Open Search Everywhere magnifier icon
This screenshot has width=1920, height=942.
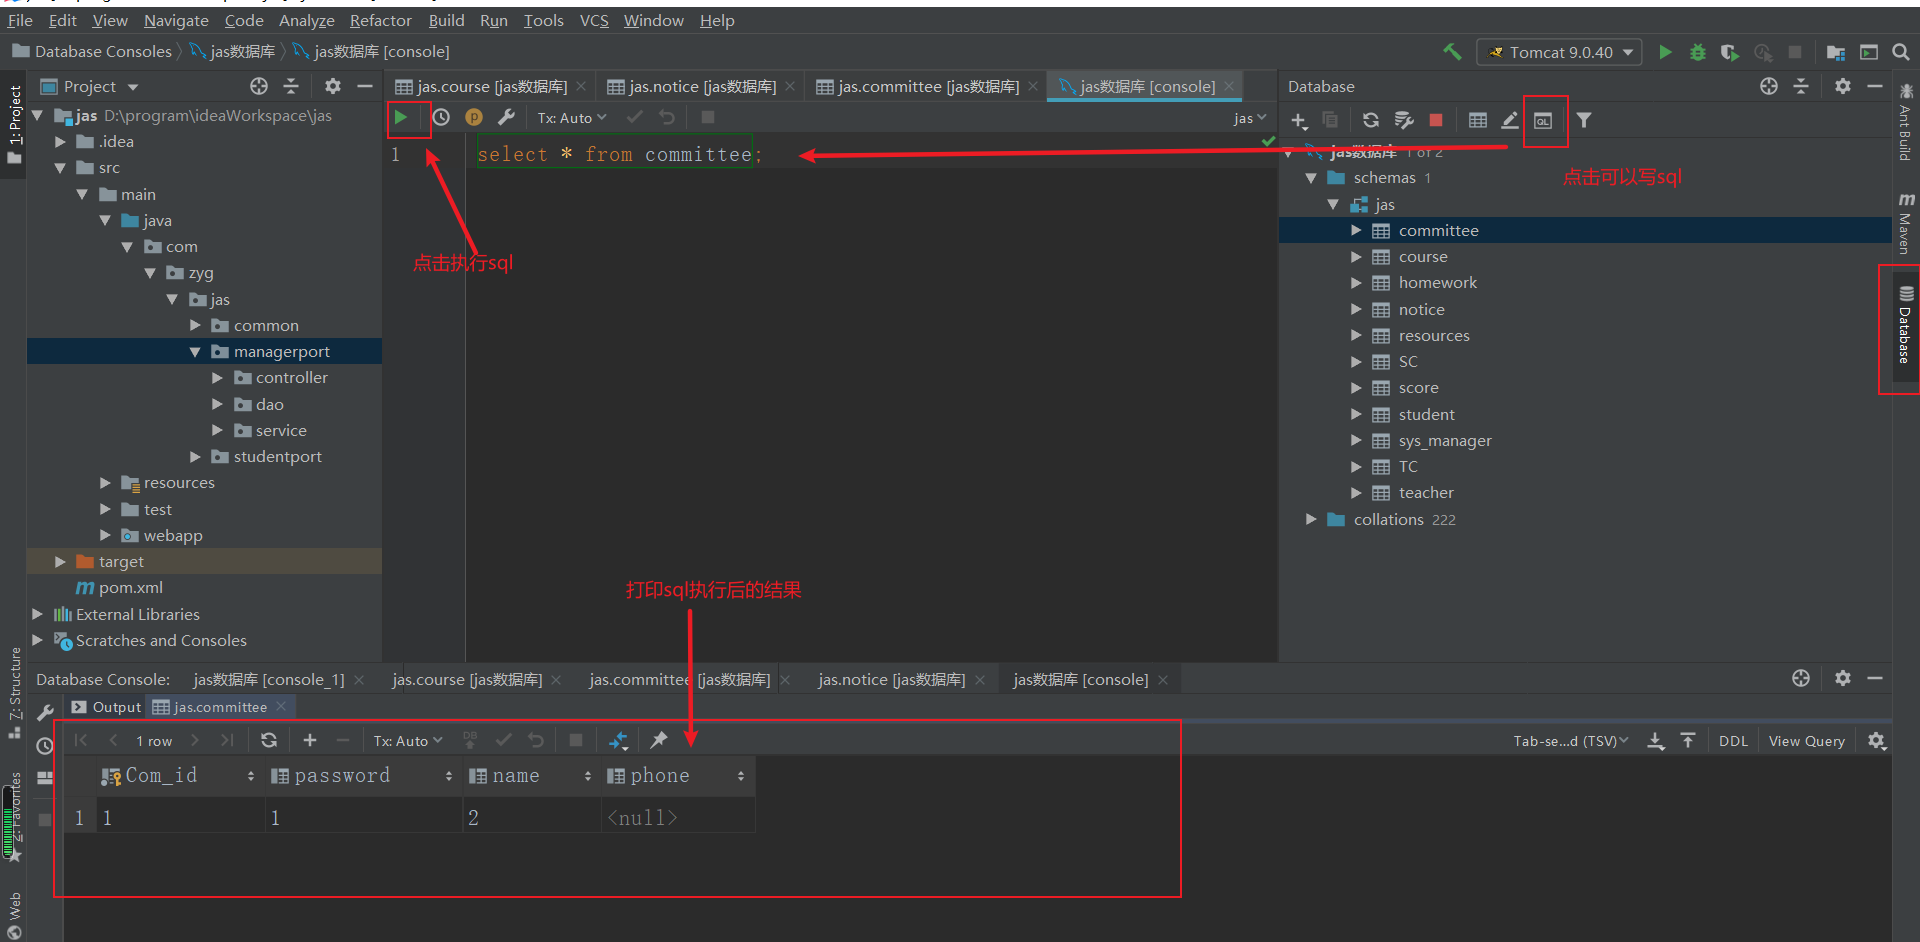(1901, 52)
